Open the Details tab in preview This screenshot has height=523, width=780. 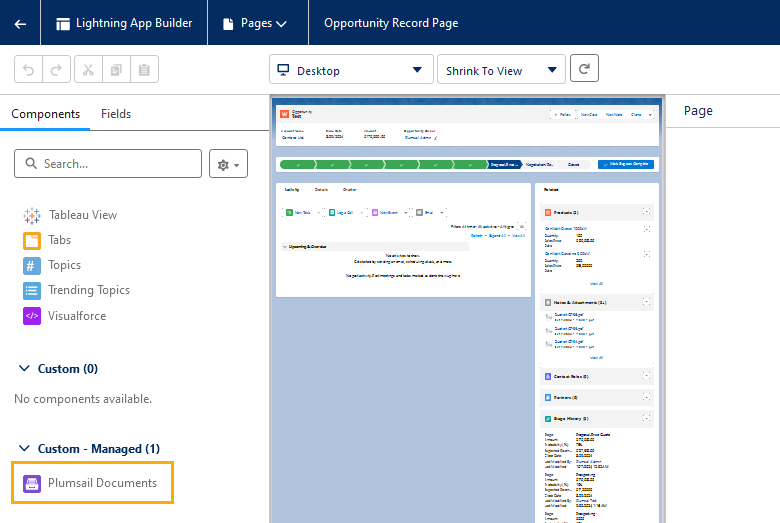(x=321, y=190)
